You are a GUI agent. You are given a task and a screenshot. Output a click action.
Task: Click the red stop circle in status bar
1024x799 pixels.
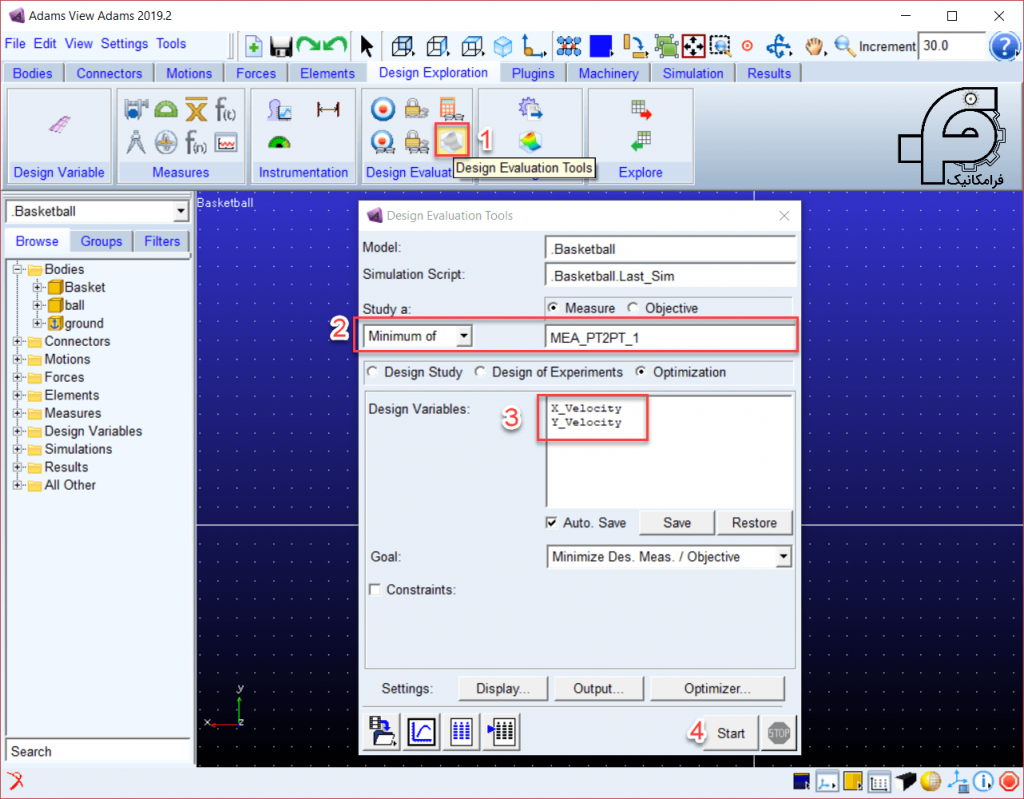pos(1009,781)
